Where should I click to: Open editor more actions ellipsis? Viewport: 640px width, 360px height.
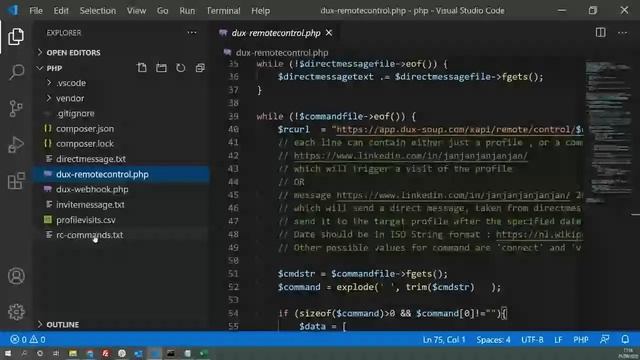622,33
